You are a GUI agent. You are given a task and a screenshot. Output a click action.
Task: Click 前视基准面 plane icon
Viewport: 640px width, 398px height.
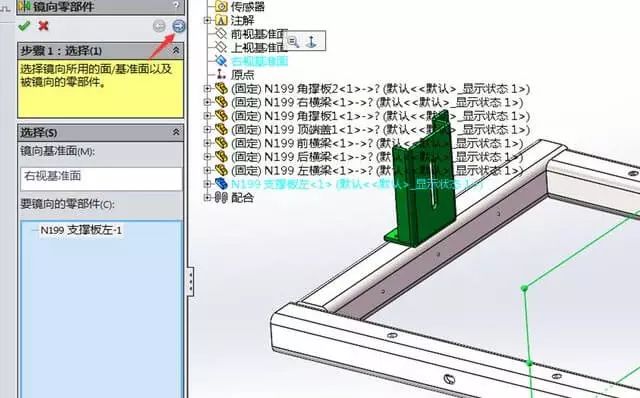[221, 34]
